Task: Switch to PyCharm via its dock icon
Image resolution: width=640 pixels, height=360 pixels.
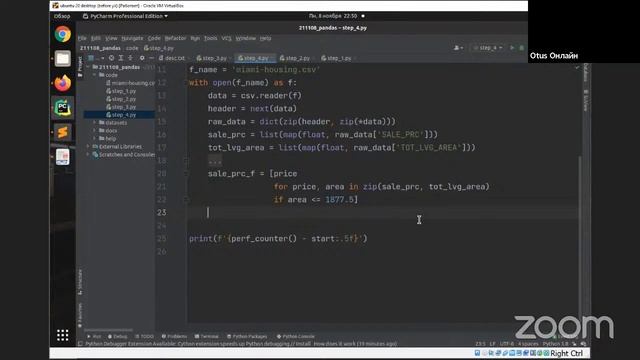Action: [62, 108]
